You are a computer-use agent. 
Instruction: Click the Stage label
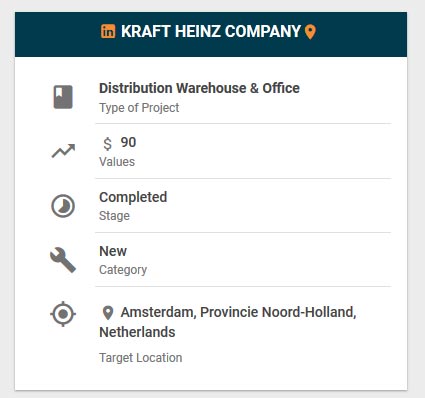(114, 216)
